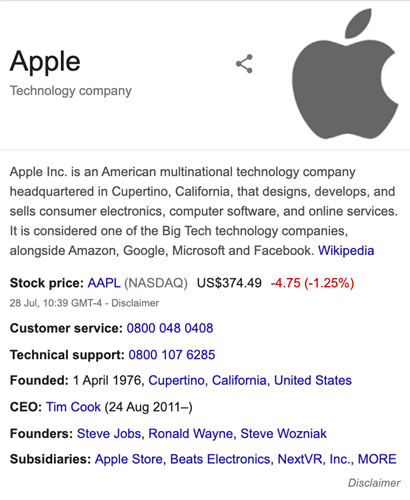Viewport: 410px width, 500px height.
Task: Open the Ronald Wayne founder link
Action: pos(190,434)
